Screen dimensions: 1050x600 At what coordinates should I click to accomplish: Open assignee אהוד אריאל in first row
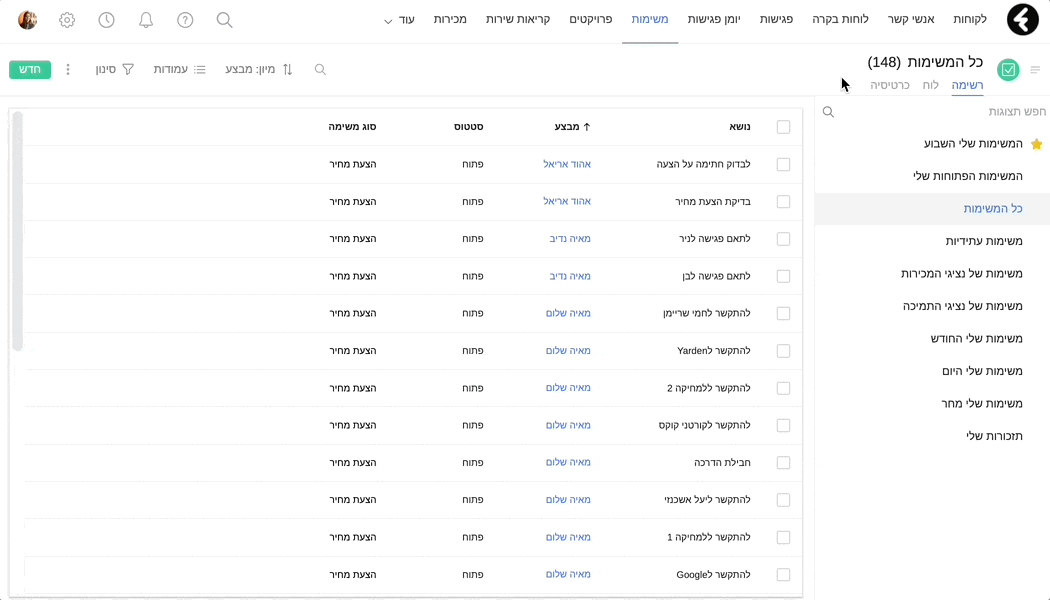[567, 164]
